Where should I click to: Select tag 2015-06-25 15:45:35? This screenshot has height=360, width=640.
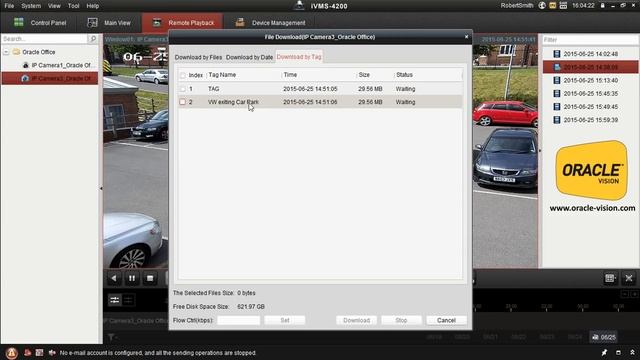pos(590,93)
